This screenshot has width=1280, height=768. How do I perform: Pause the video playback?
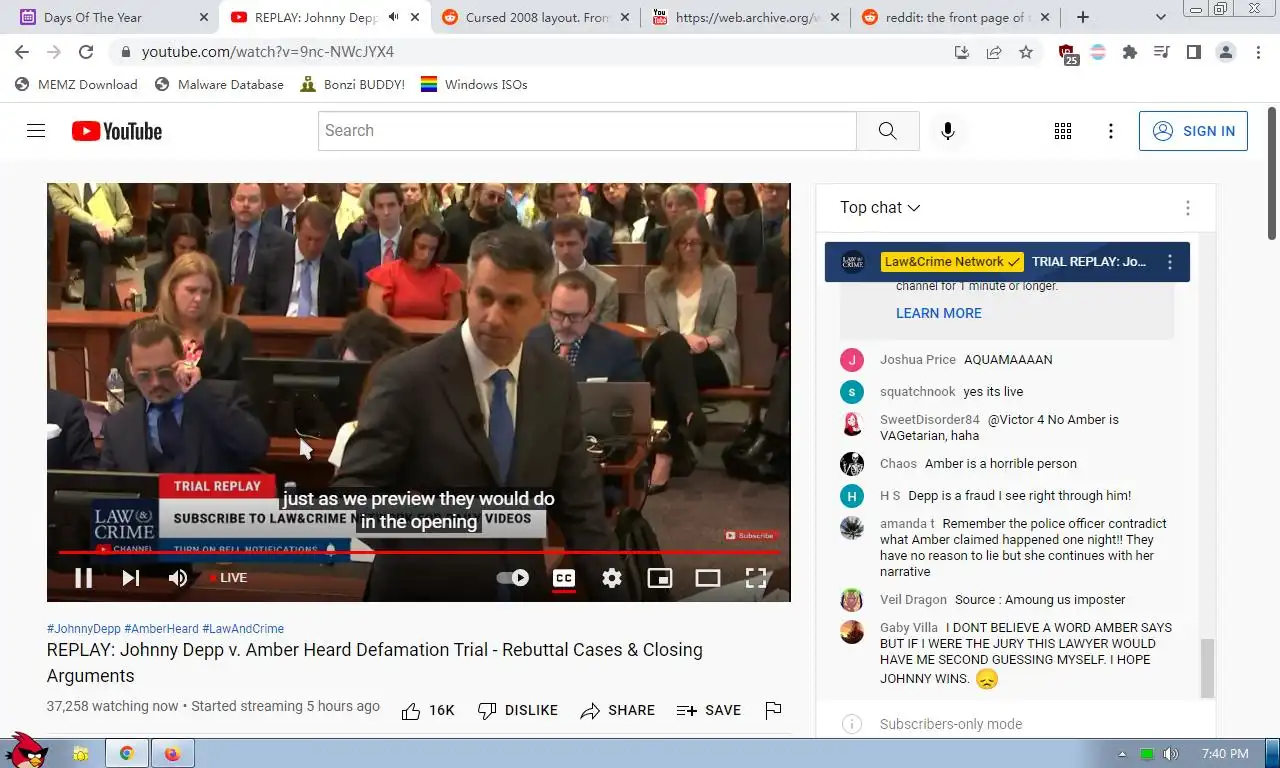pyautogui.click(x=84, y=578)
